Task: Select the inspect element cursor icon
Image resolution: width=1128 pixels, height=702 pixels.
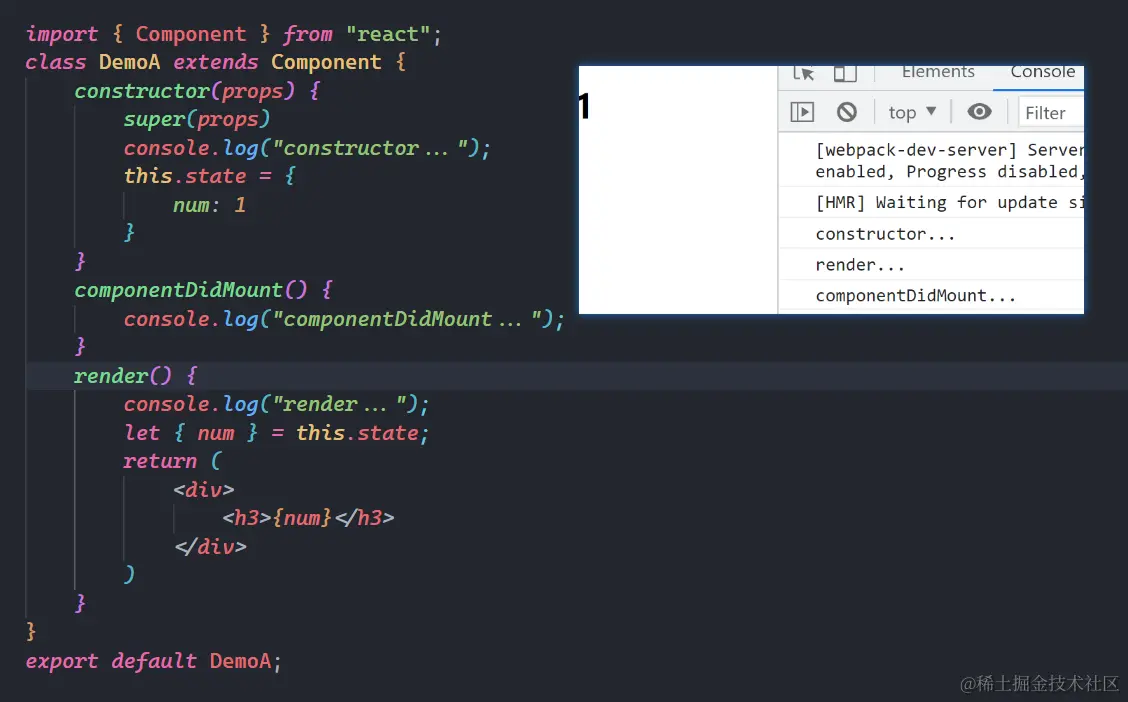Action: [x=804, y=73]
